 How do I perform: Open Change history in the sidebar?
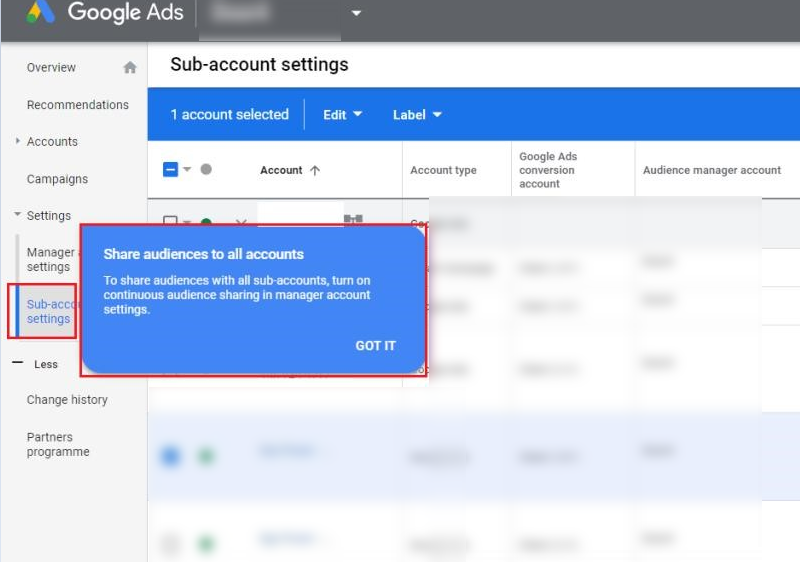click(x=67, y=400)
